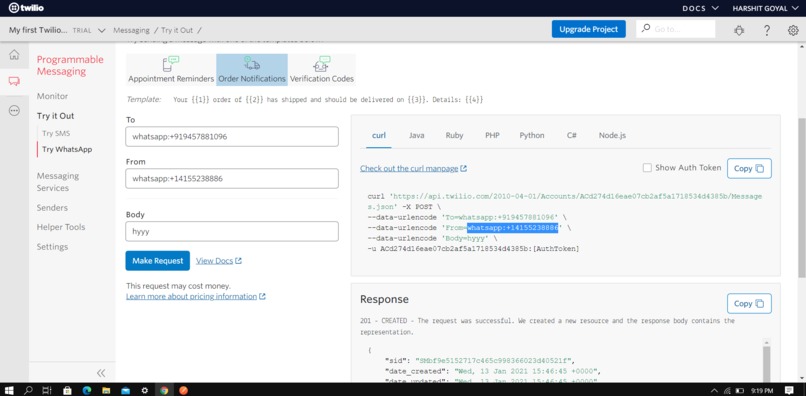Select the Order Notifications template
This screenshot has height=396, width=806.
pyautogui.click(x=252, y=70)
